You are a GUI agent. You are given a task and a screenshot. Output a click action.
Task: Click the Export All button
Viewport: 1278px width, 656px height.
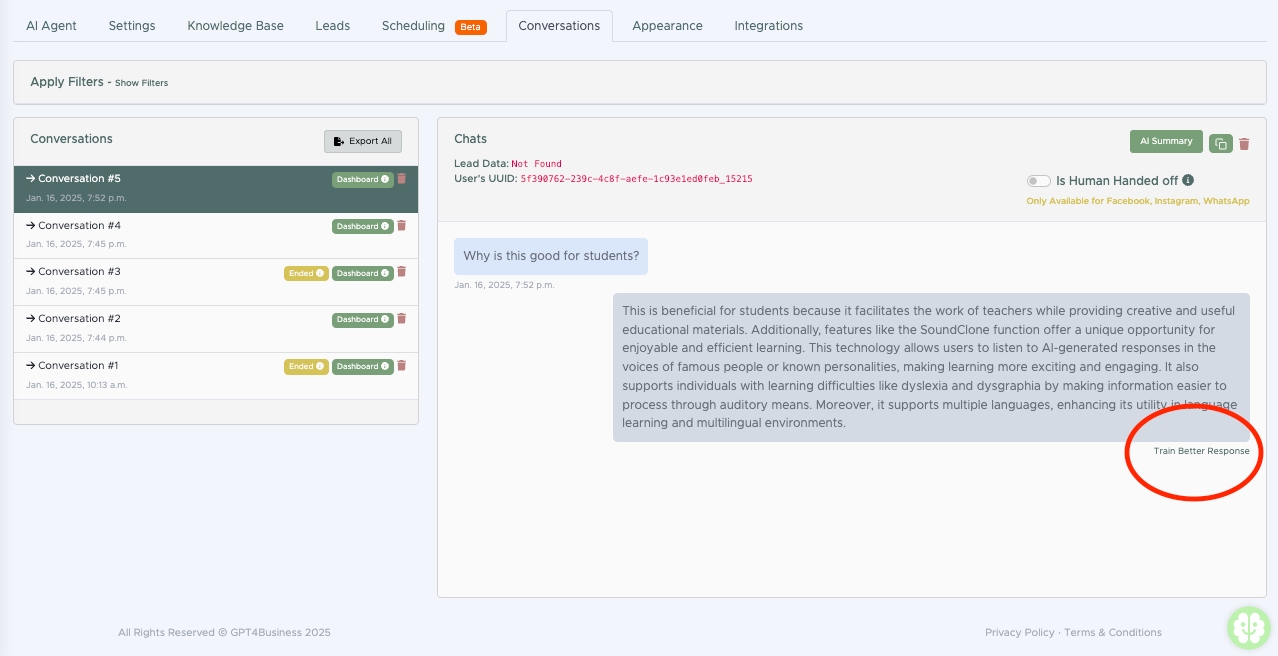(363, 141)
